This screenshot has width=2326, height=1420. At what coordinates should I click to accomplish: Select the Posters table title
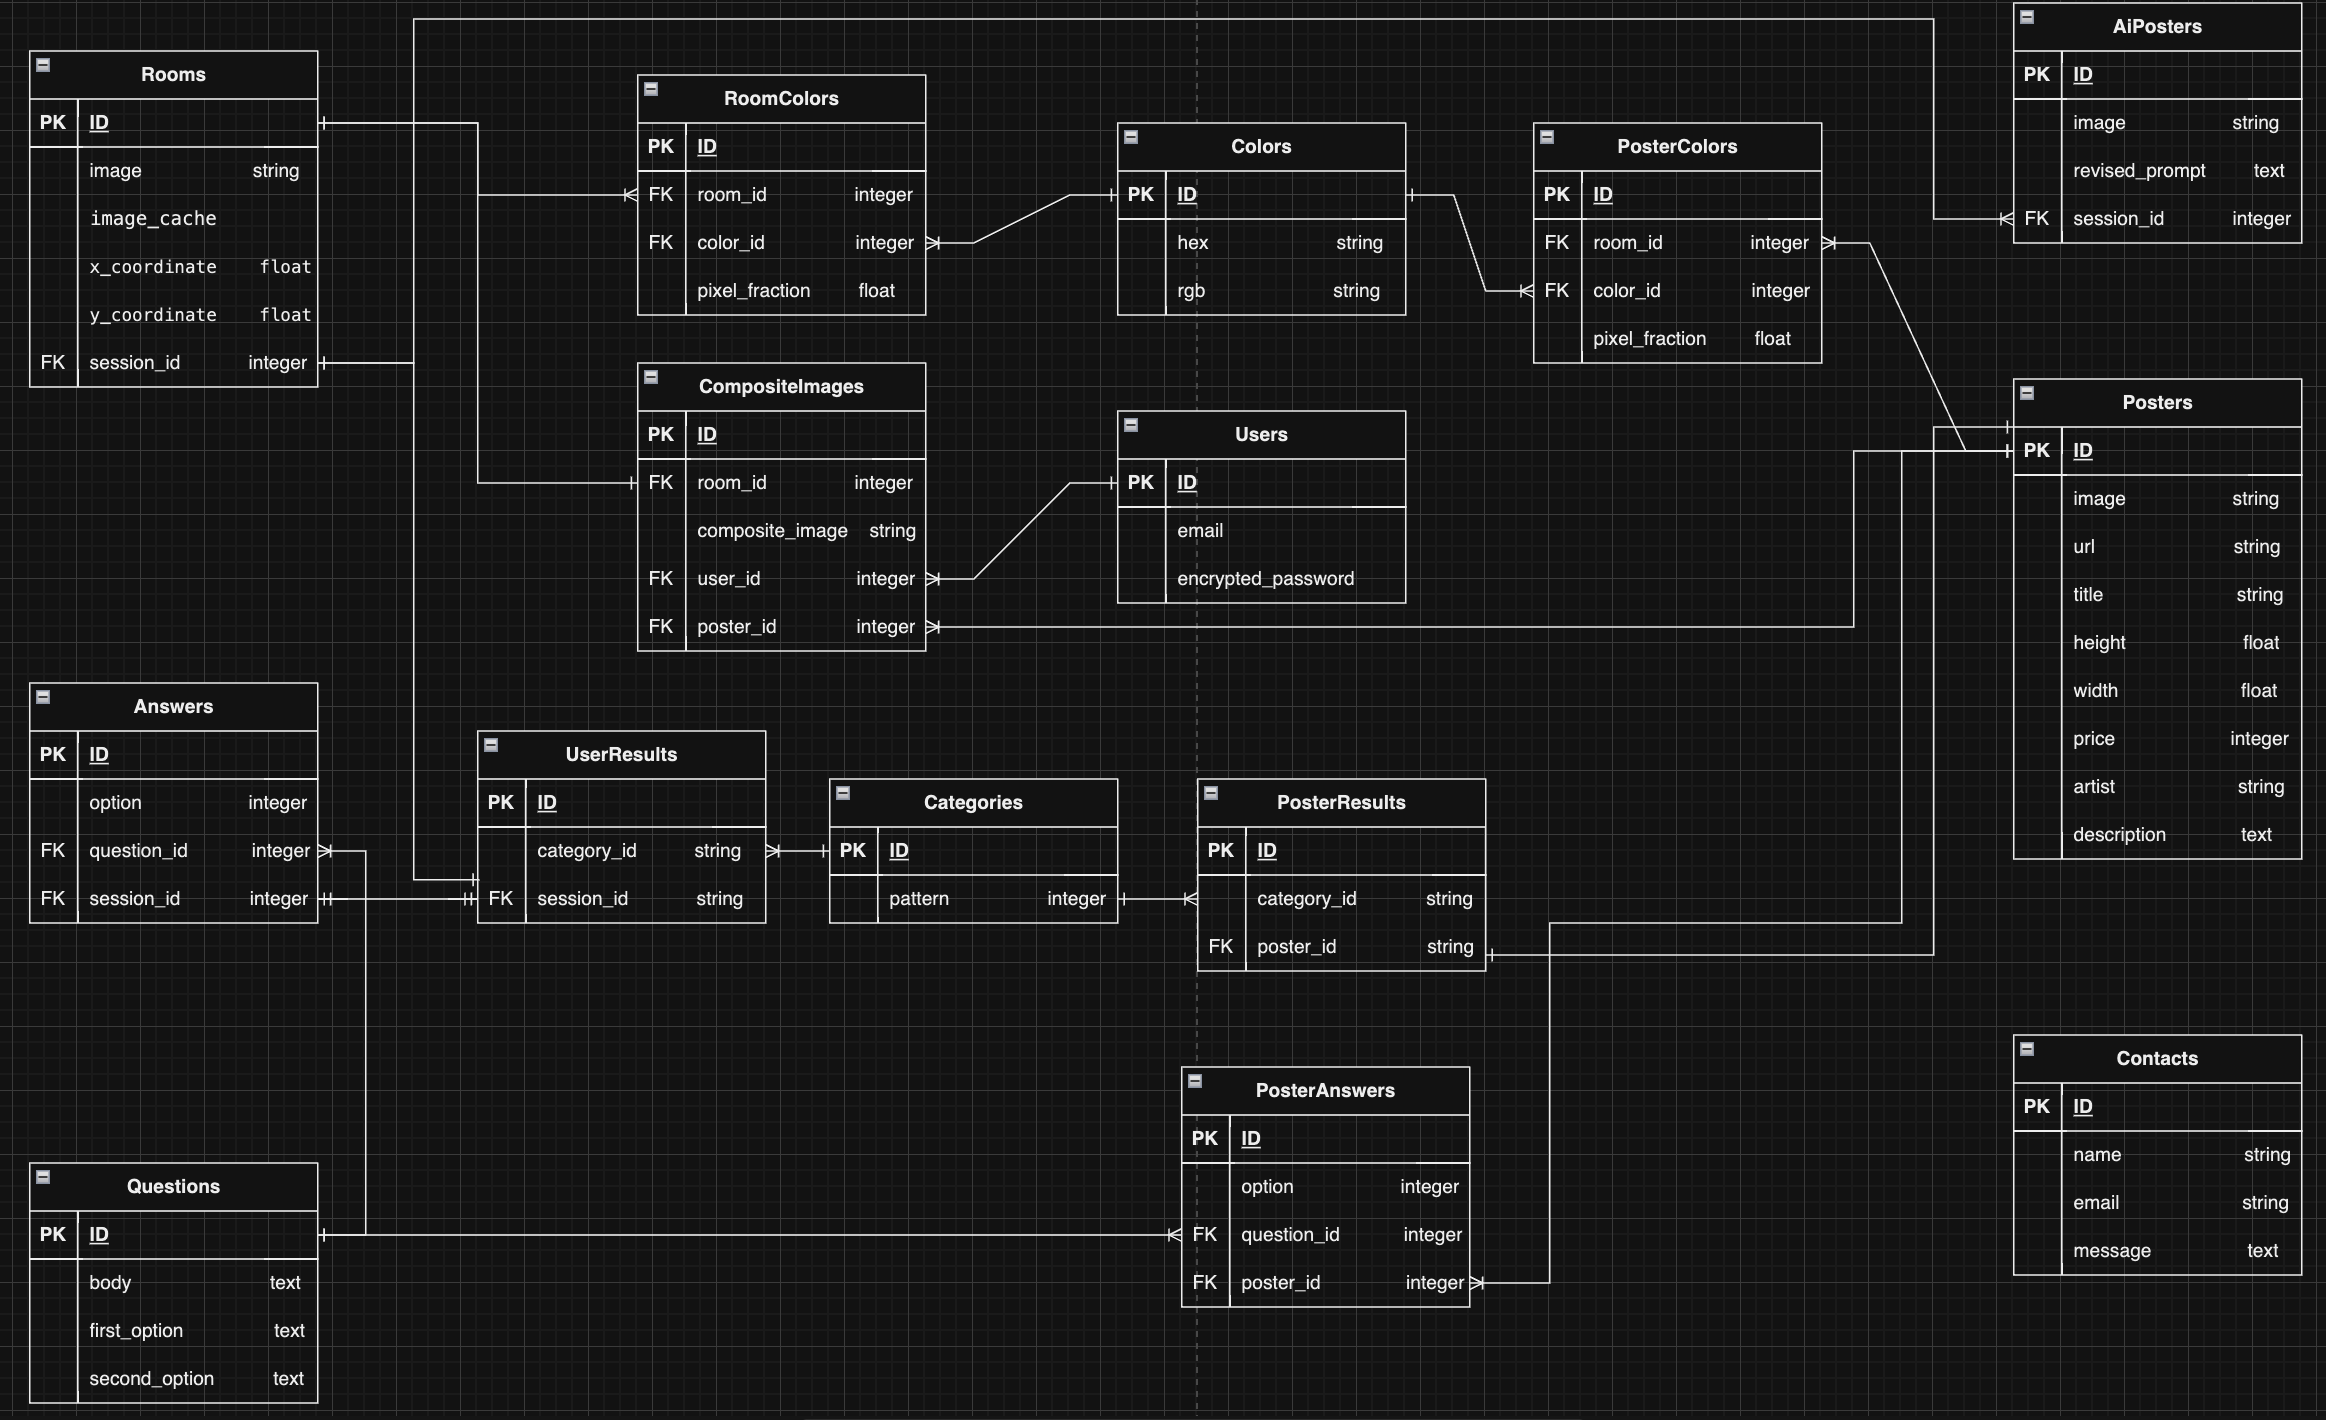coord(2157,403)
